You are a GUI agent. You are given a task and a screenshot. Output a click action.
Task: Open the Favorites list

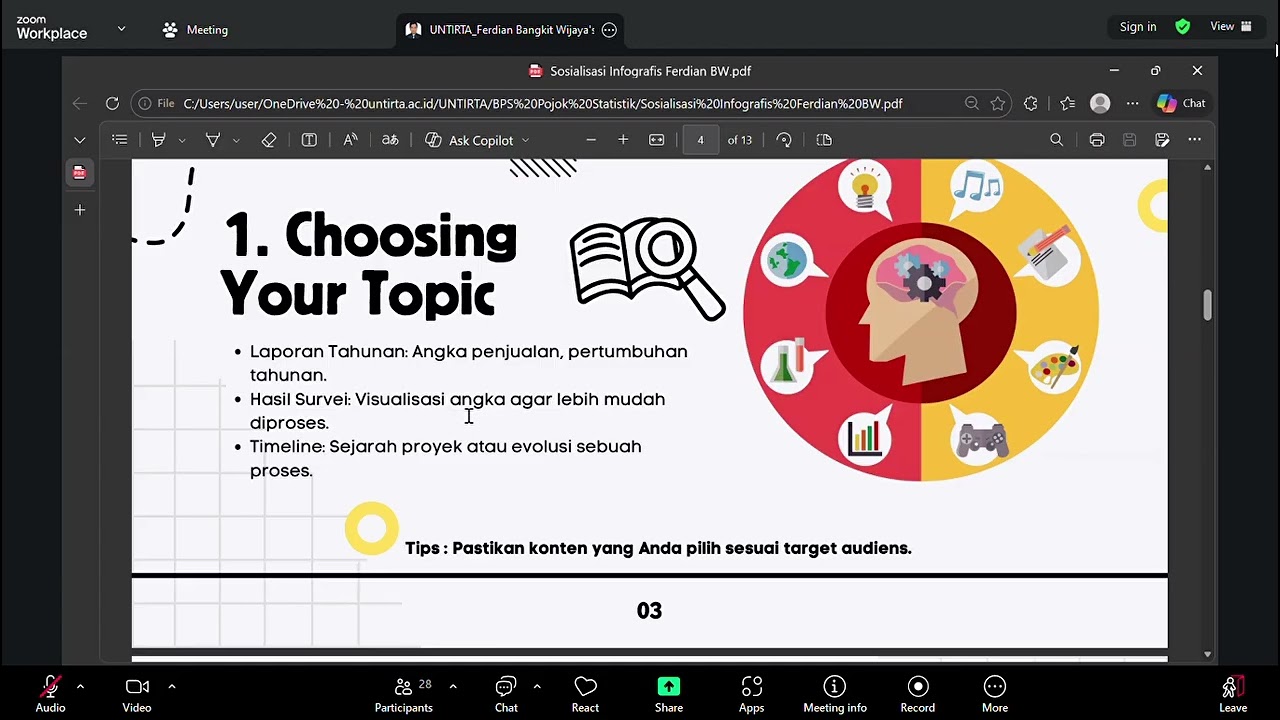(x=1067, y=103)
